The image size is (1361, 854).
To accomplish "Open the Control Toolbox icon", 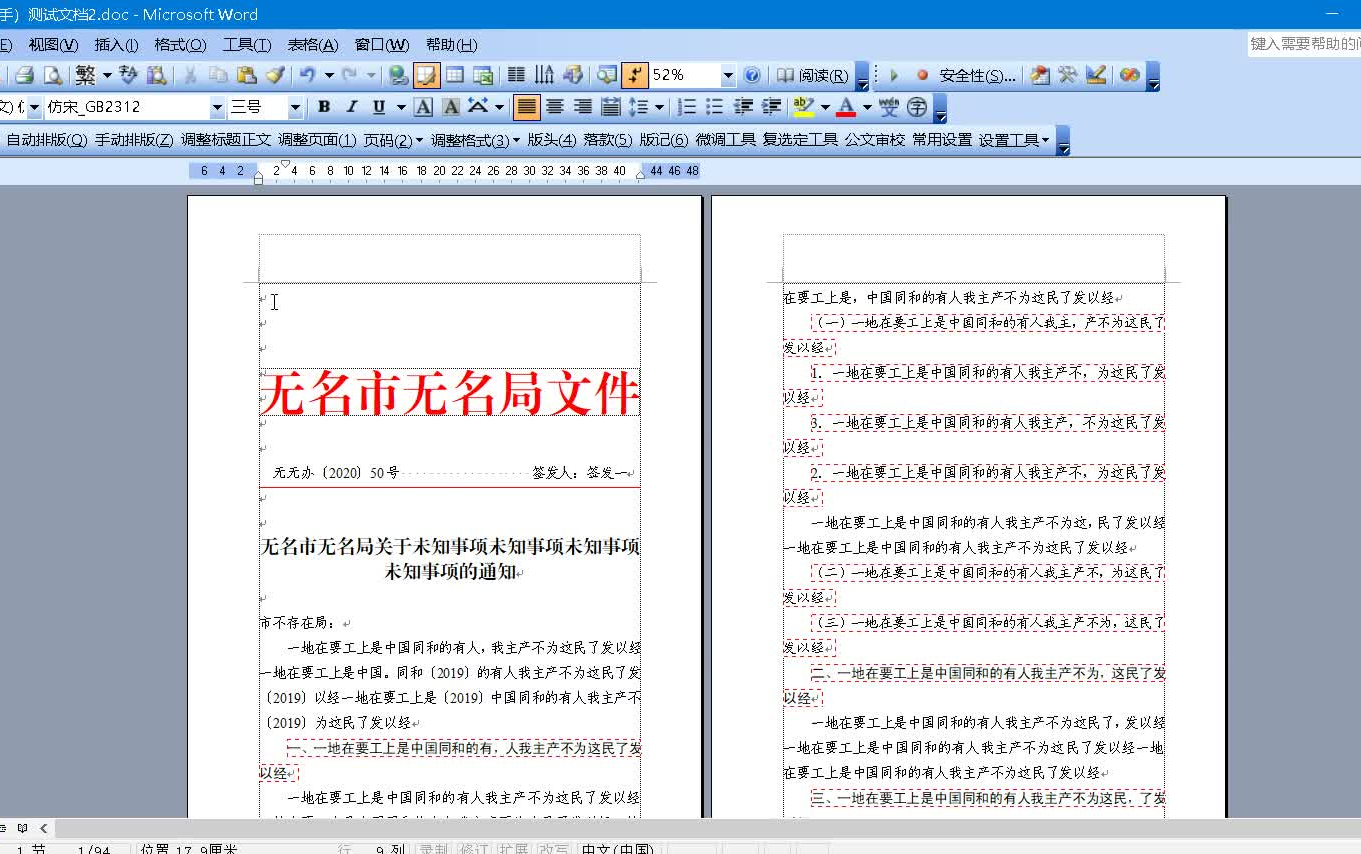I will [x=1068, y=75].
